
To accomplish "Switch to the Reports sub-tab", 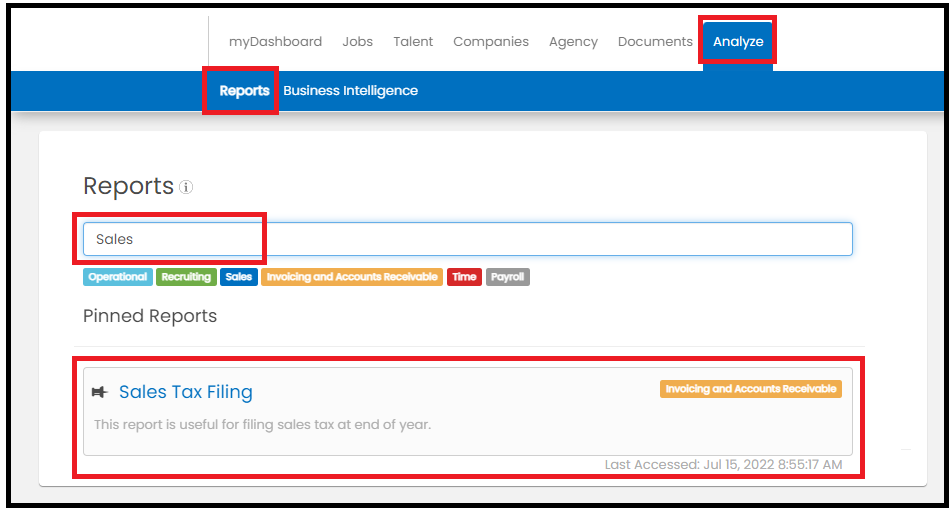I will point(244,91).
